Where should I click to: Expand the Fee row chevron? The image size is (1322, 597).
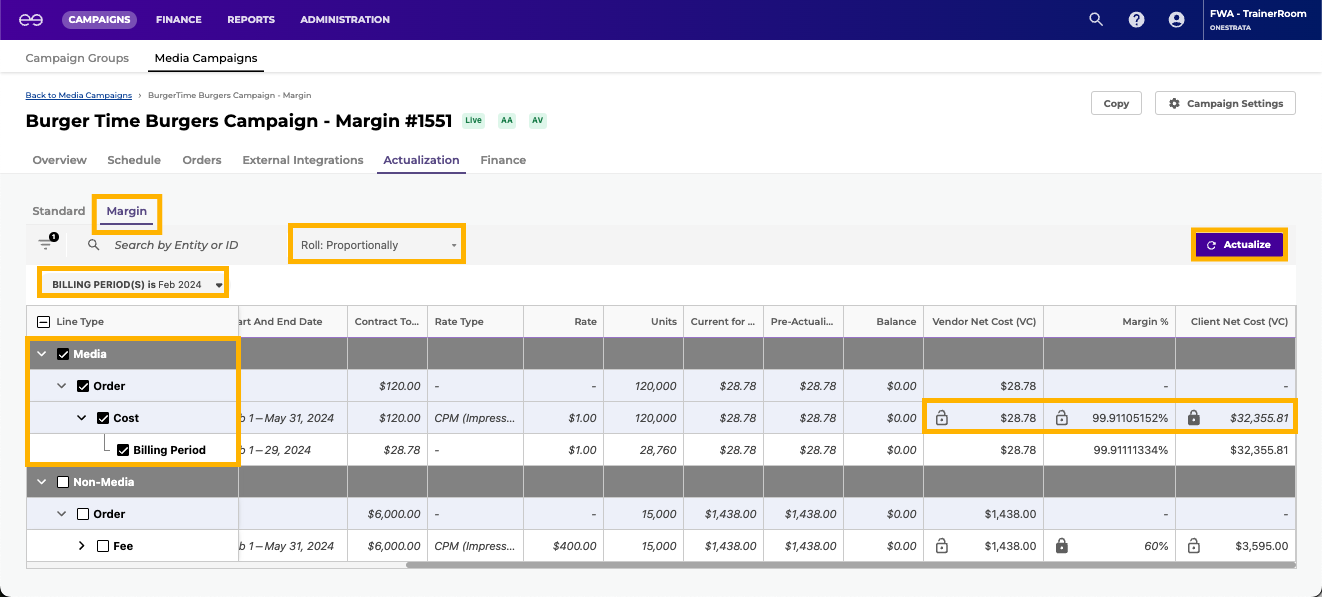coord(82,546)
